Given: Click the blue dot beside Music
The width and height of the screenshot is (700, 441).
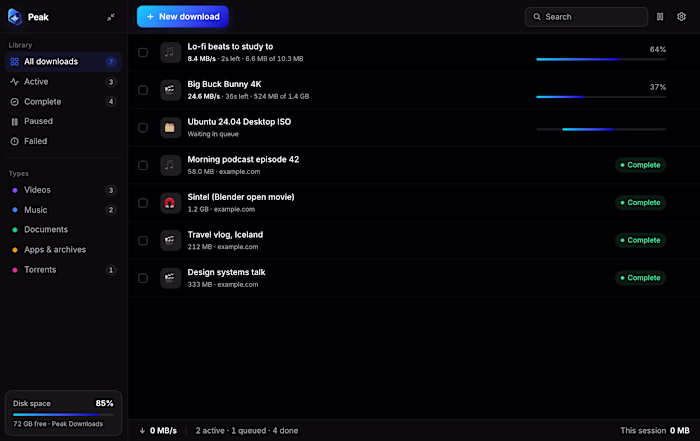Looking at the screenshot, I should click(15, 210).
